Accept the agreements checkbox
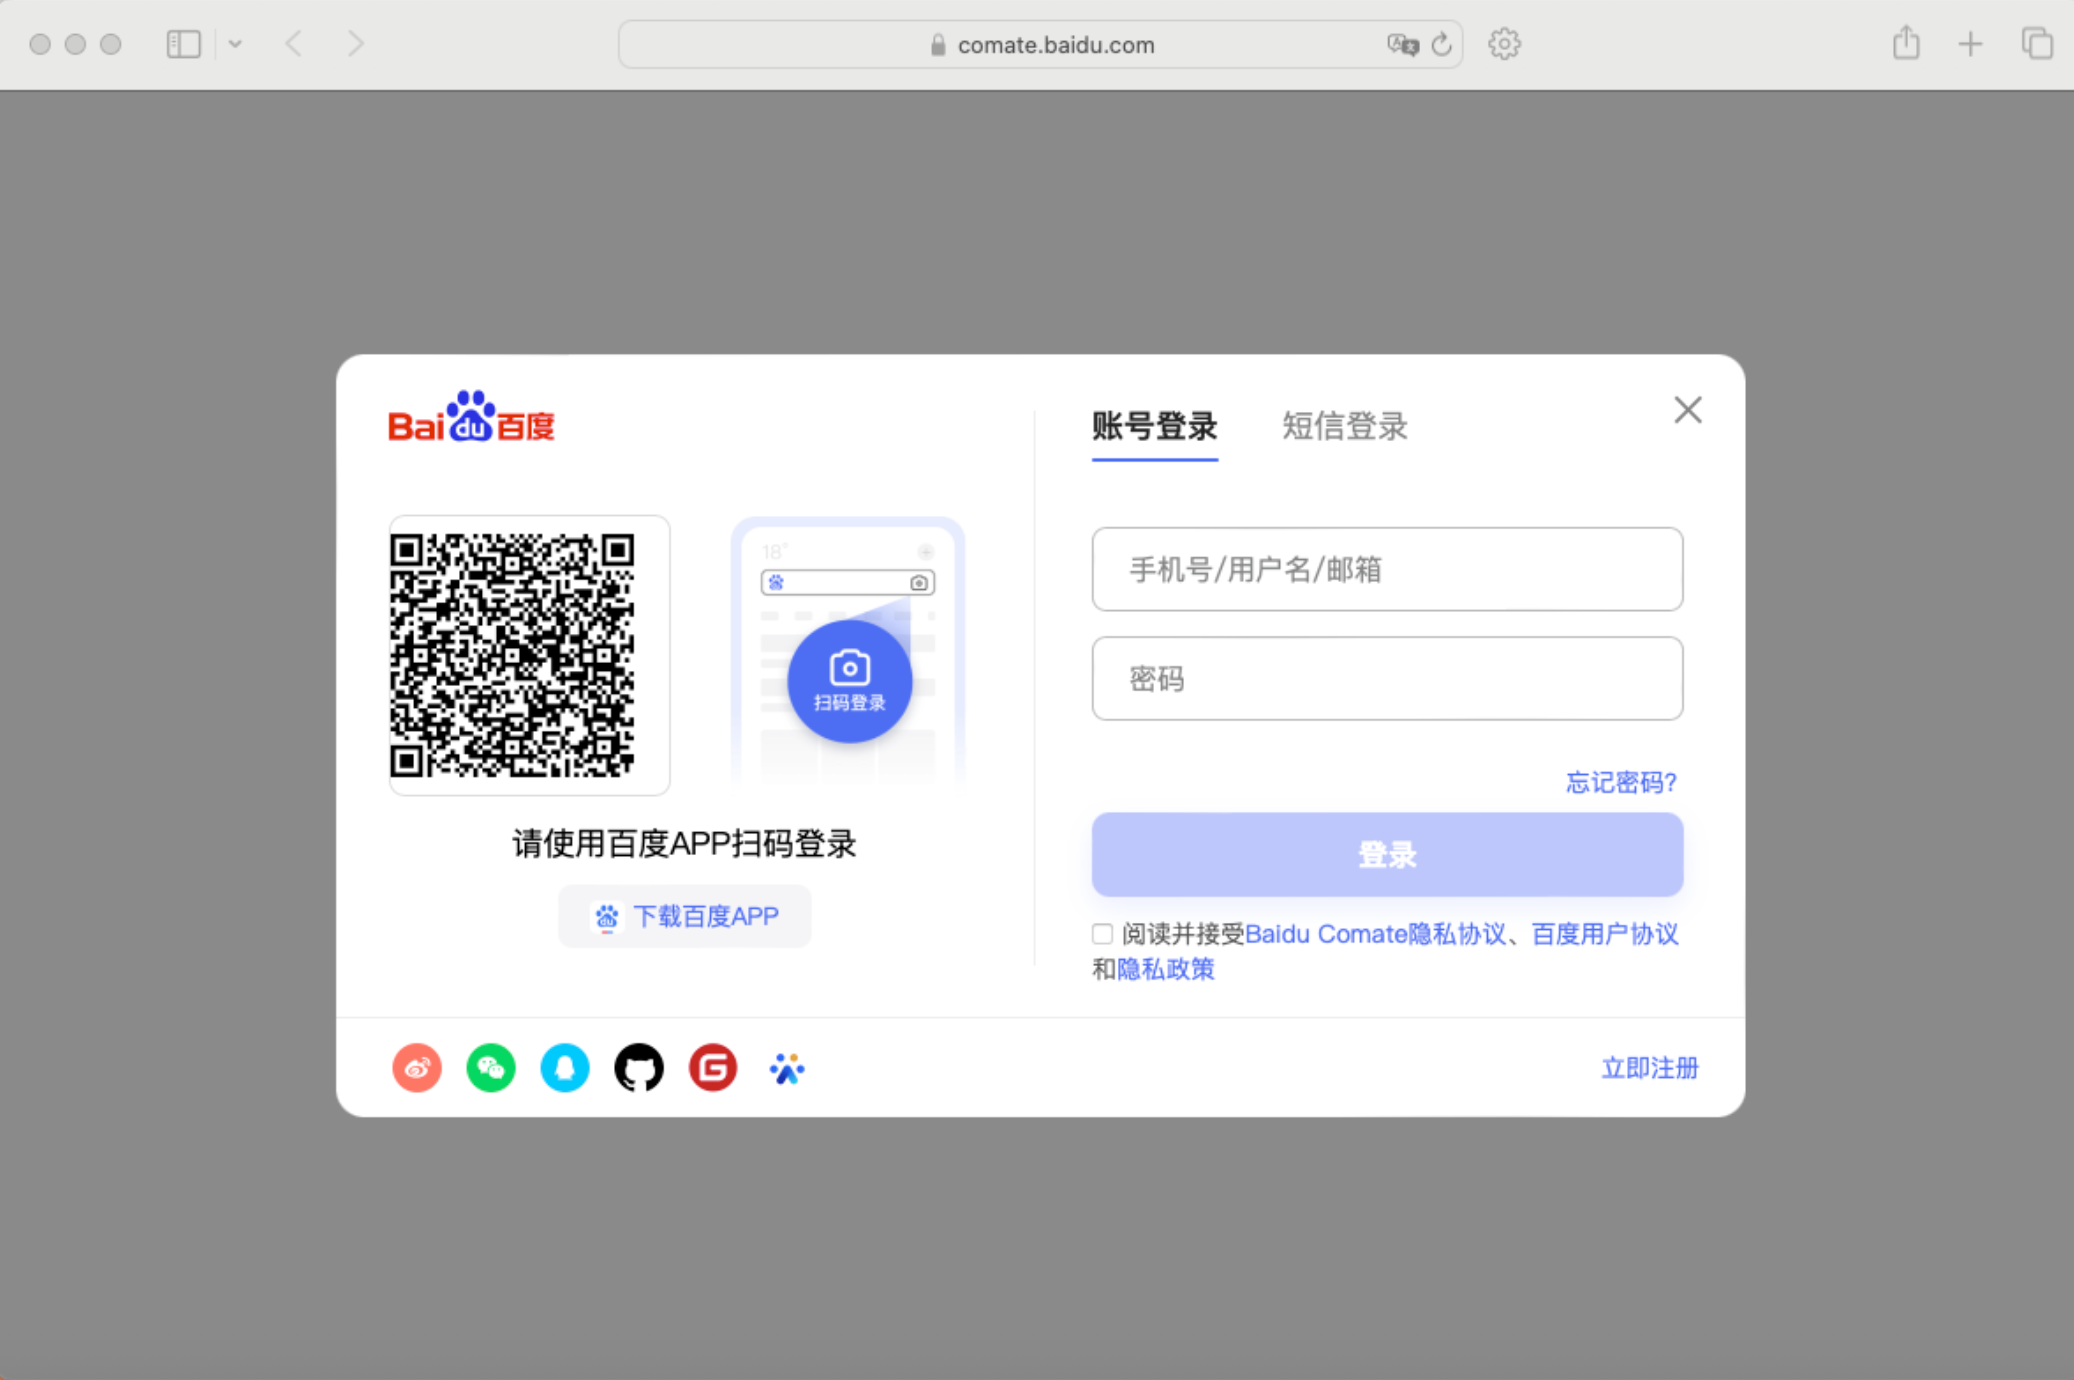 tap(1102, 934)
